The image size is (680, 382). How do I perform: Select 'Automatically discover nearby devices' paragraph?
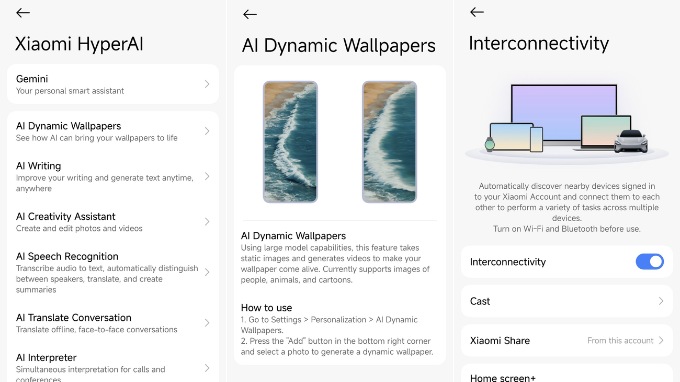click(x=566, y=202)
